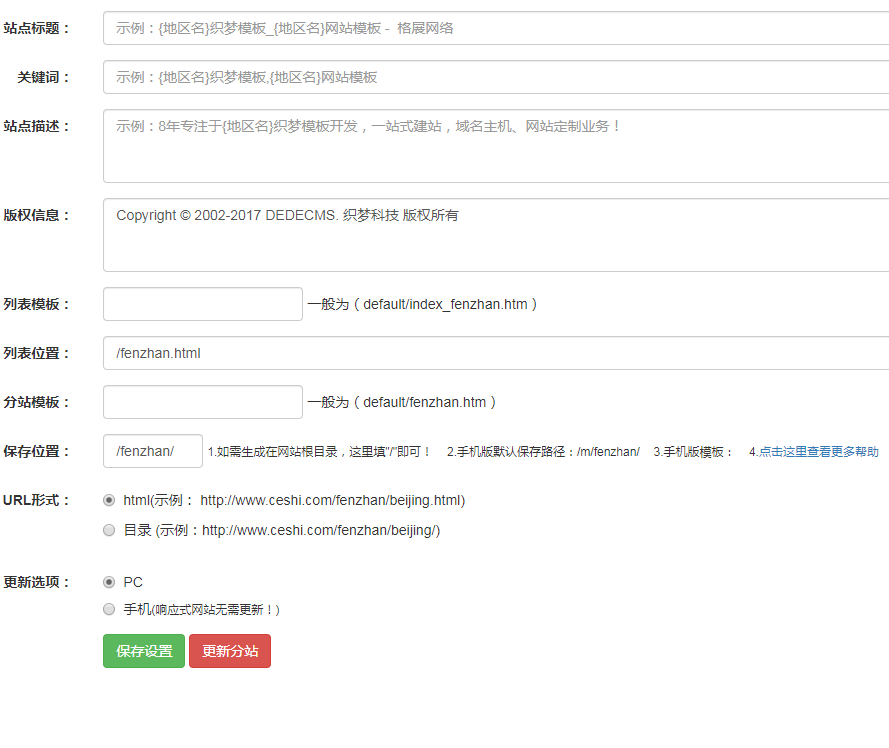Viewport: 889px width, 748px height.
Task: Click the 站点标题 field label
Action: tap(37, 28)
